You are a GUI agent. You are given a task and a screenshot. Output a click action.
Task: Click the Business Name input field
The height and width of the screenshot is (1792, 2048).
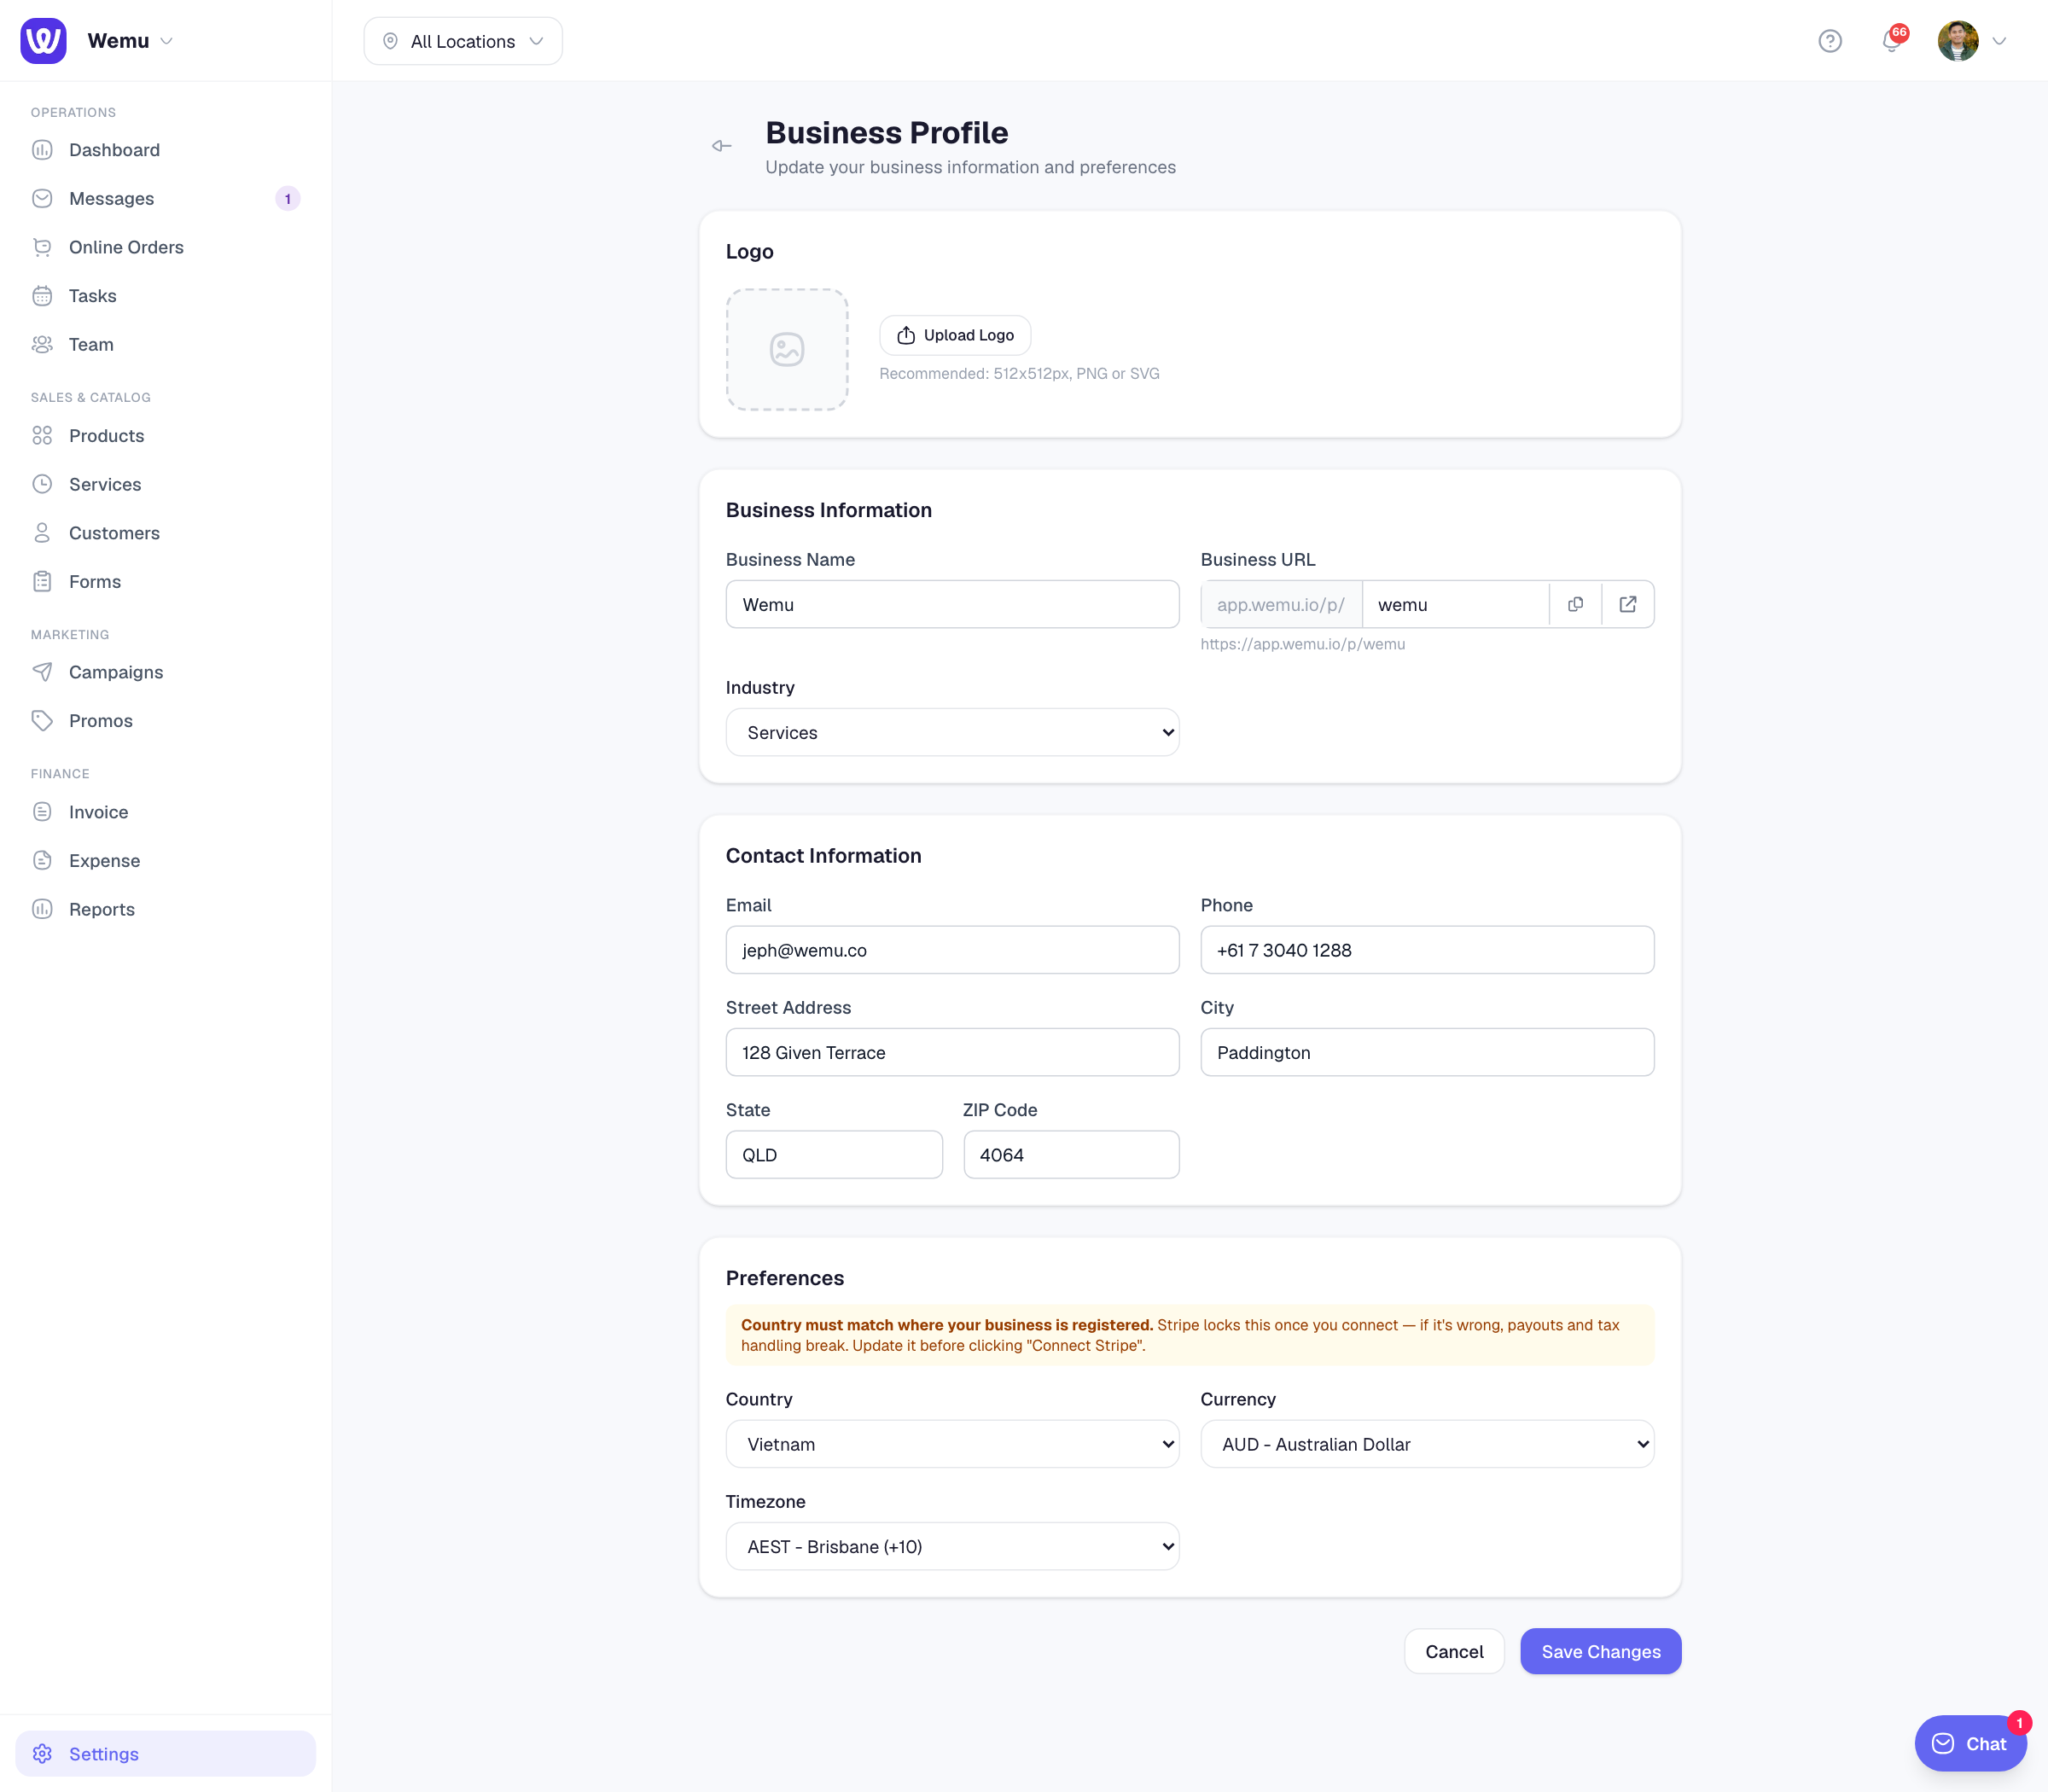click(952, 604)
